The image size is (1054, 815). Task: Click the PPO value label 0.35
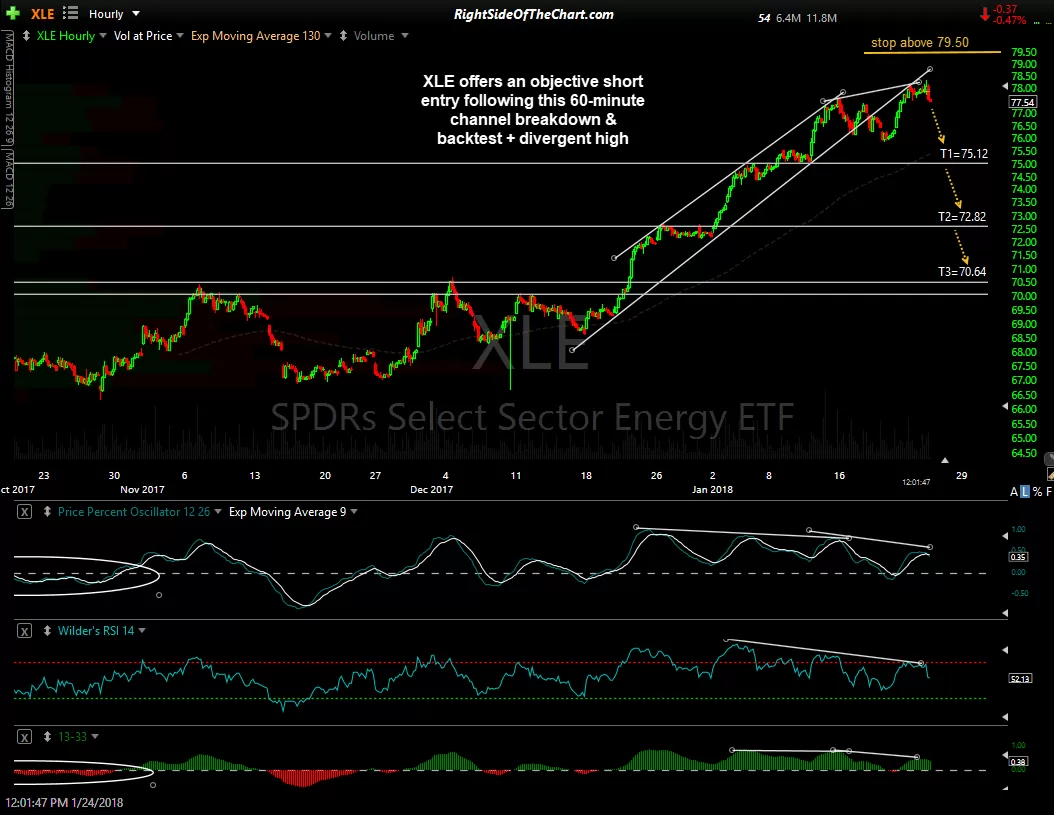(x=1018, y=557)
